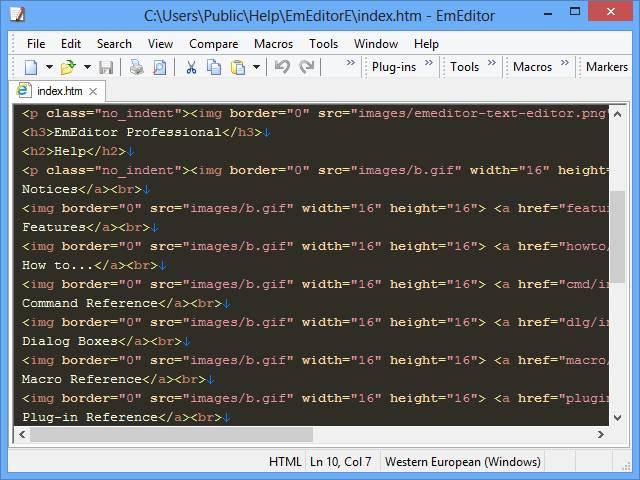Click the Save disk icon
Image resolution: width=640 pixels, height=480 pixels.
(x=106, y=67)
